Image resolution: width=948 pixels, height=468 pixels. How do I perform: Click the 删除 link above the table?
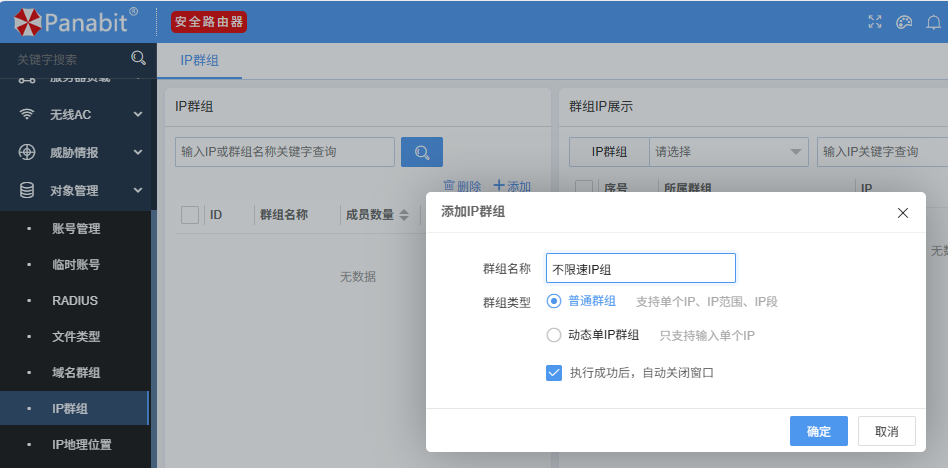pyautogui.click(x=463, y=186)
